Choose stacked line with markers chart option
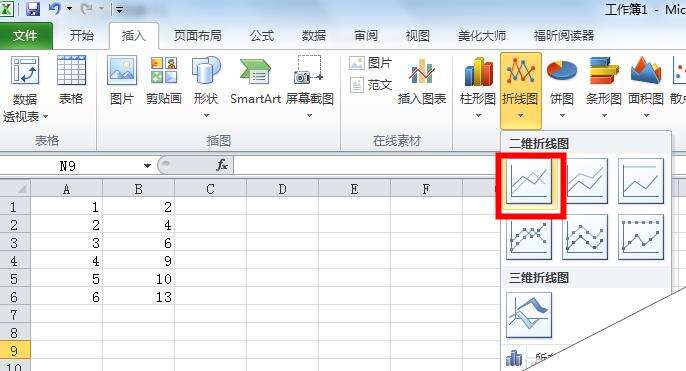 click(585, 237)
